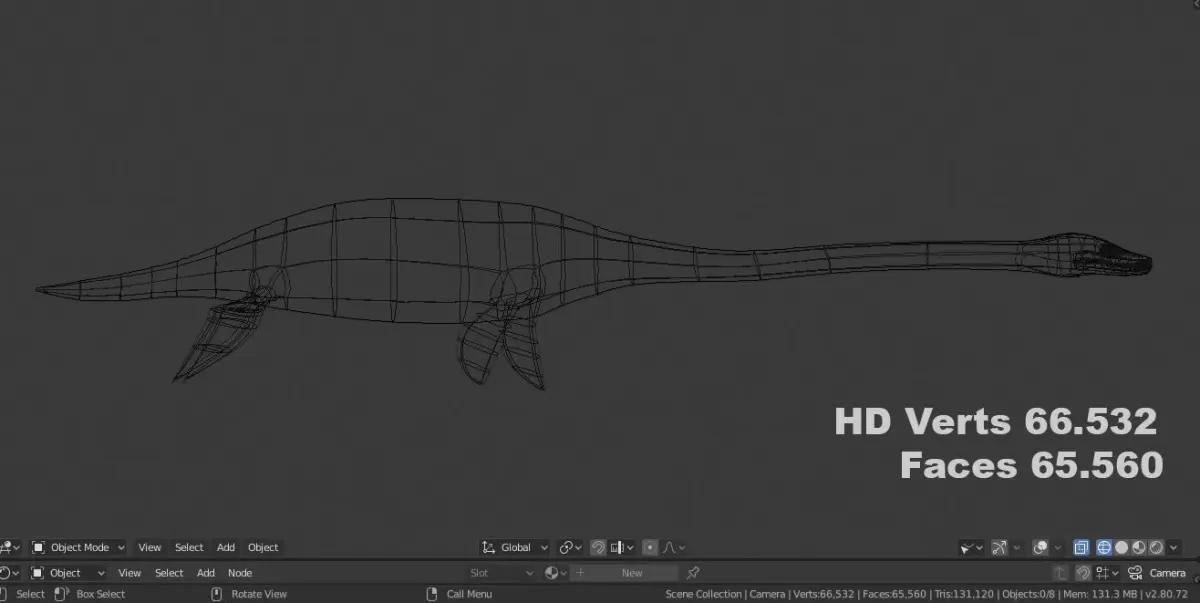This screenshot has width=1200, height=603.
Task: Click the 'Tris:131,120' status bar text
Action: 965,594
